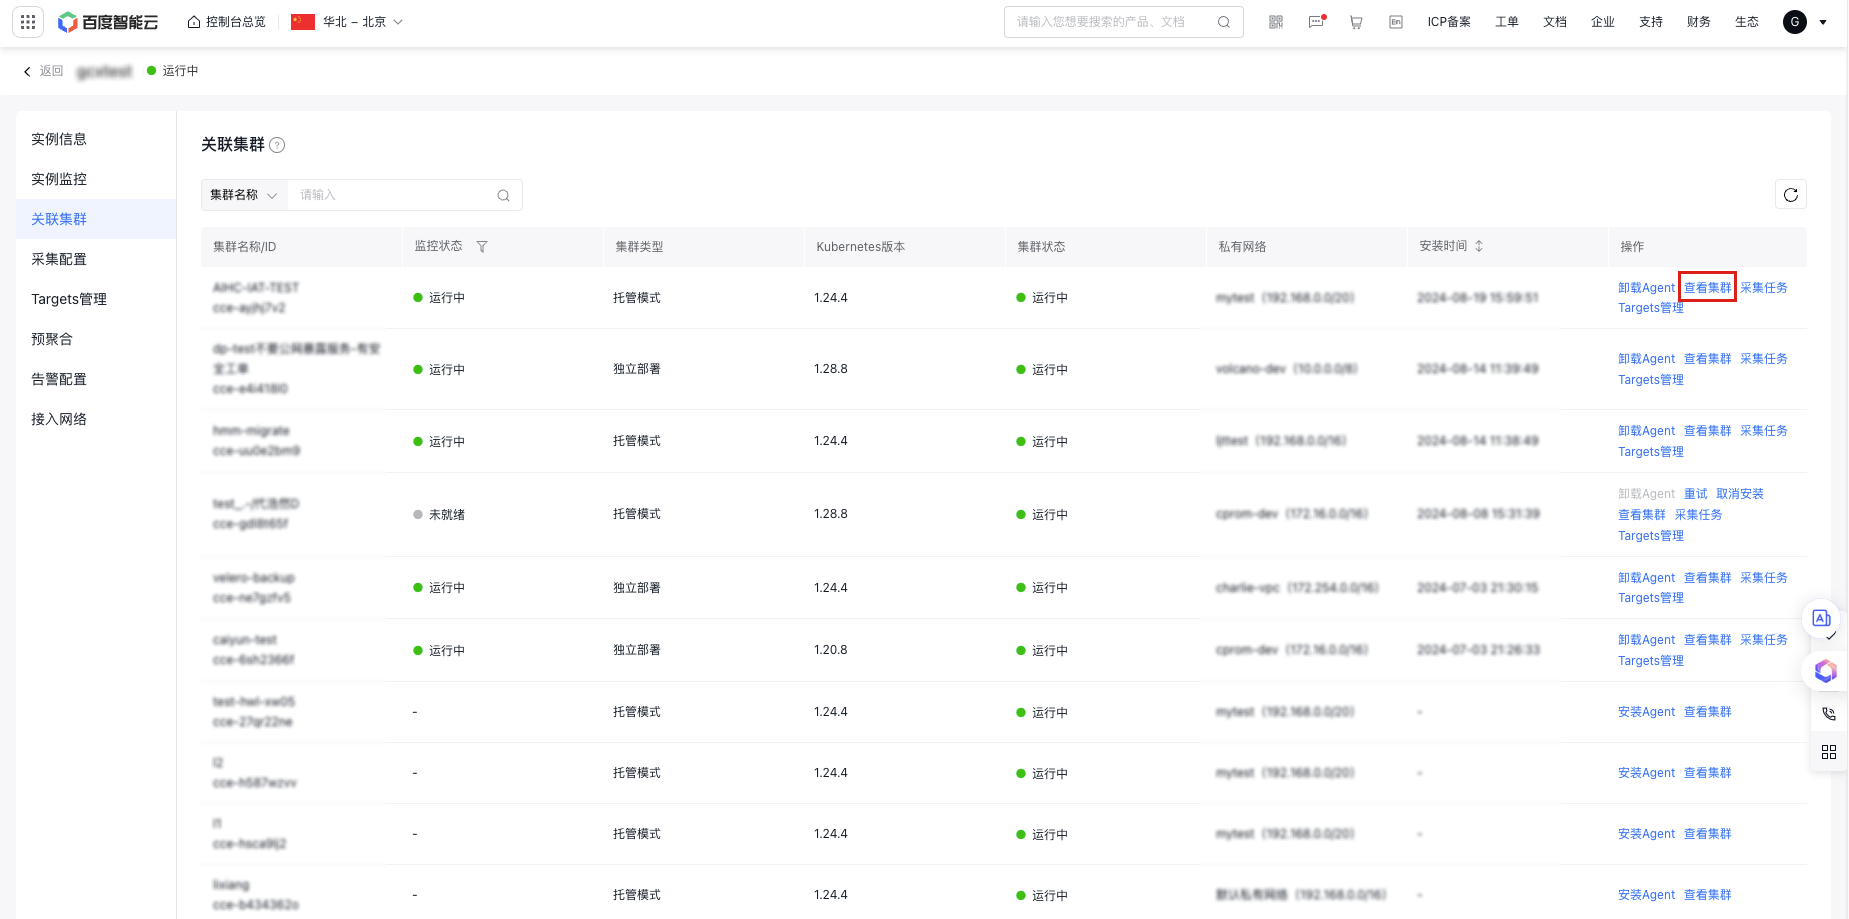Image resolution: width=1849 pixels, height=919 pixels.
Task: Select 告警配置 in sidebar
Action: pyautogui.click(x=96, y=379)
